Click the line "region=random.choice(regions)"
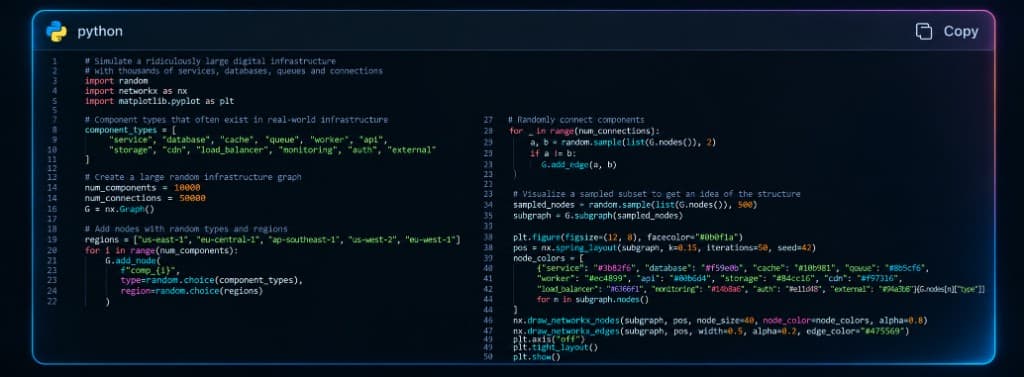Screen dimensions: 1024x377 pos(191,291)
